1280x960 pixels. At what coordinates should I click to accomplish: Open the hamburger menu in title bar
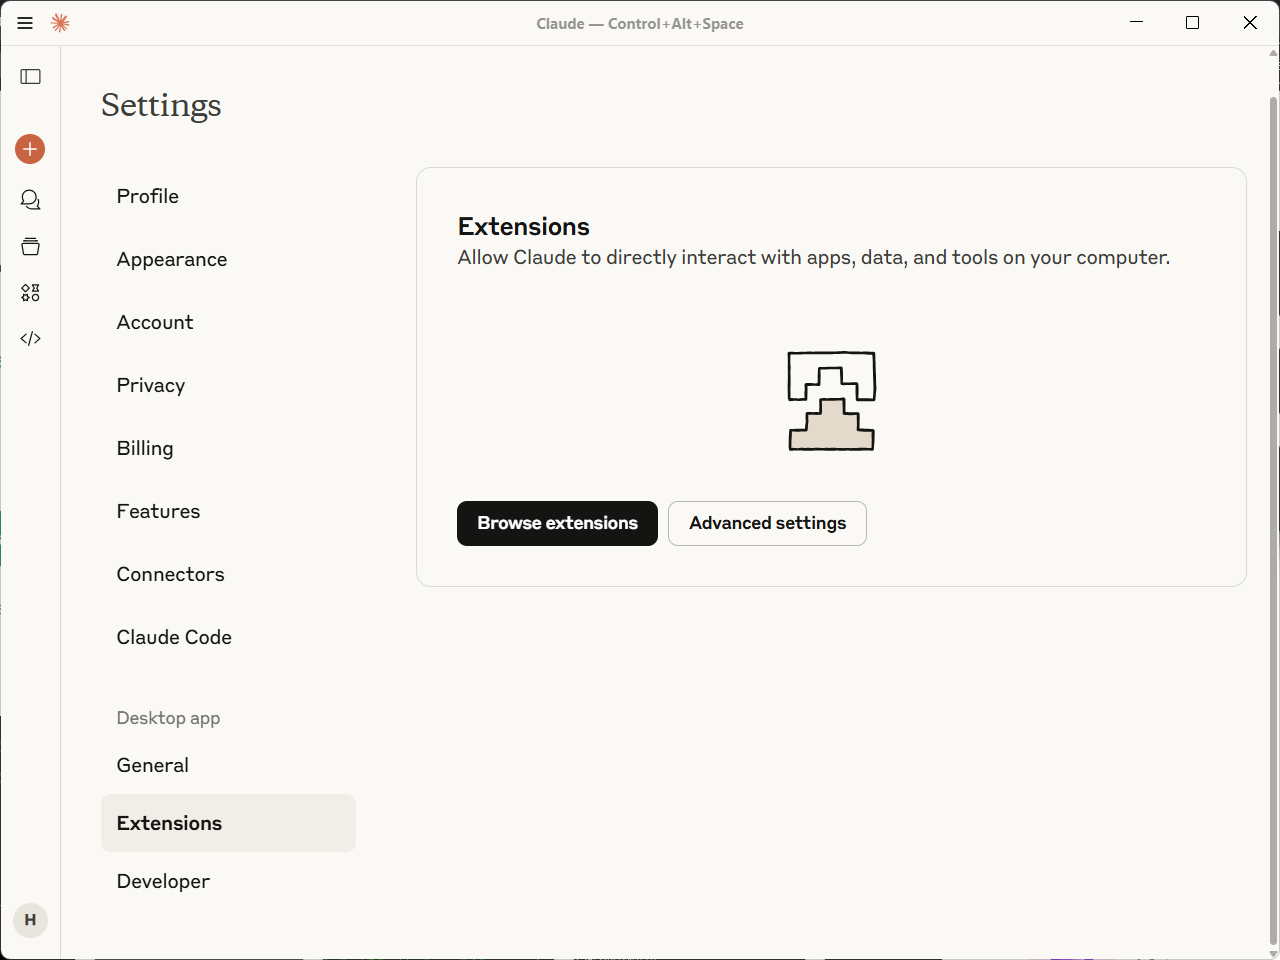coord(25,23)
